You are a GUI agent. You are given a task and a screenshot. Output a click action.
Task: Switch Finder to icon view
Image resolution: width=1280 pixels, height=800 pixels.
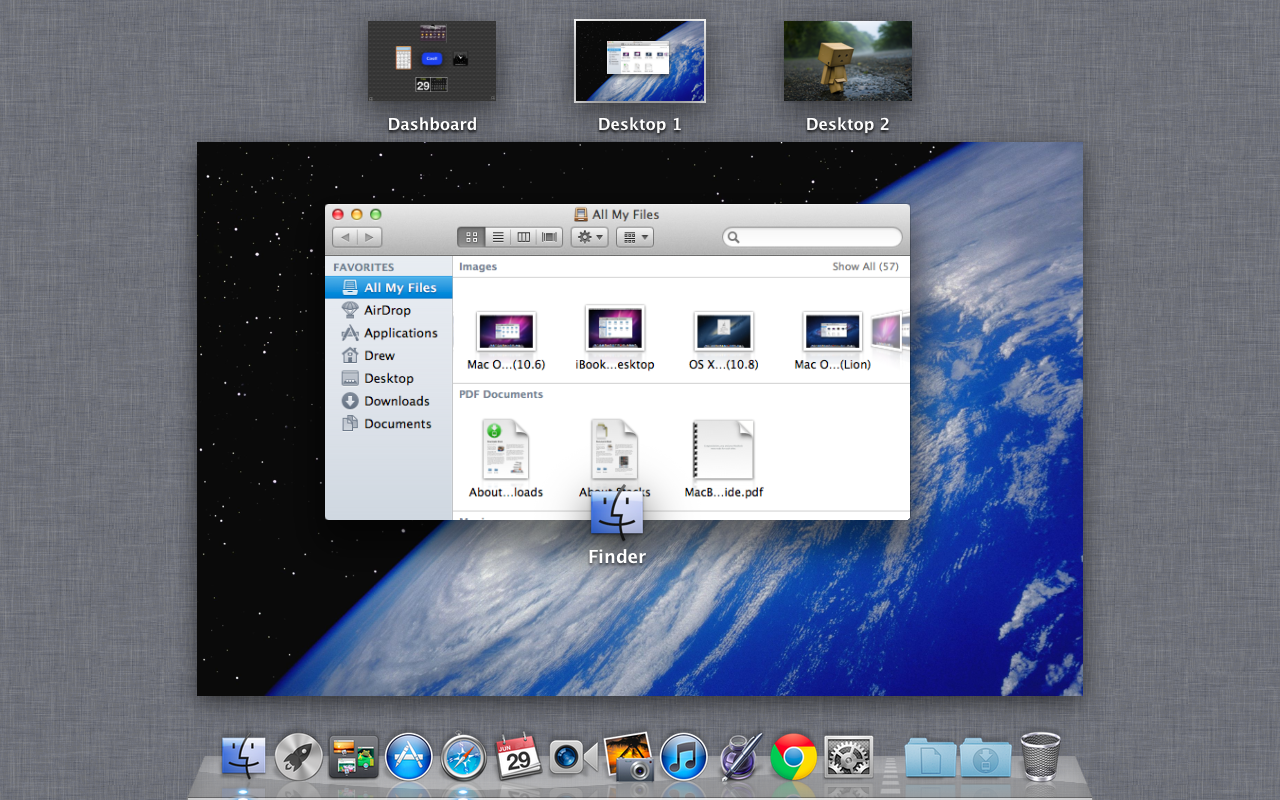[471, 237]
